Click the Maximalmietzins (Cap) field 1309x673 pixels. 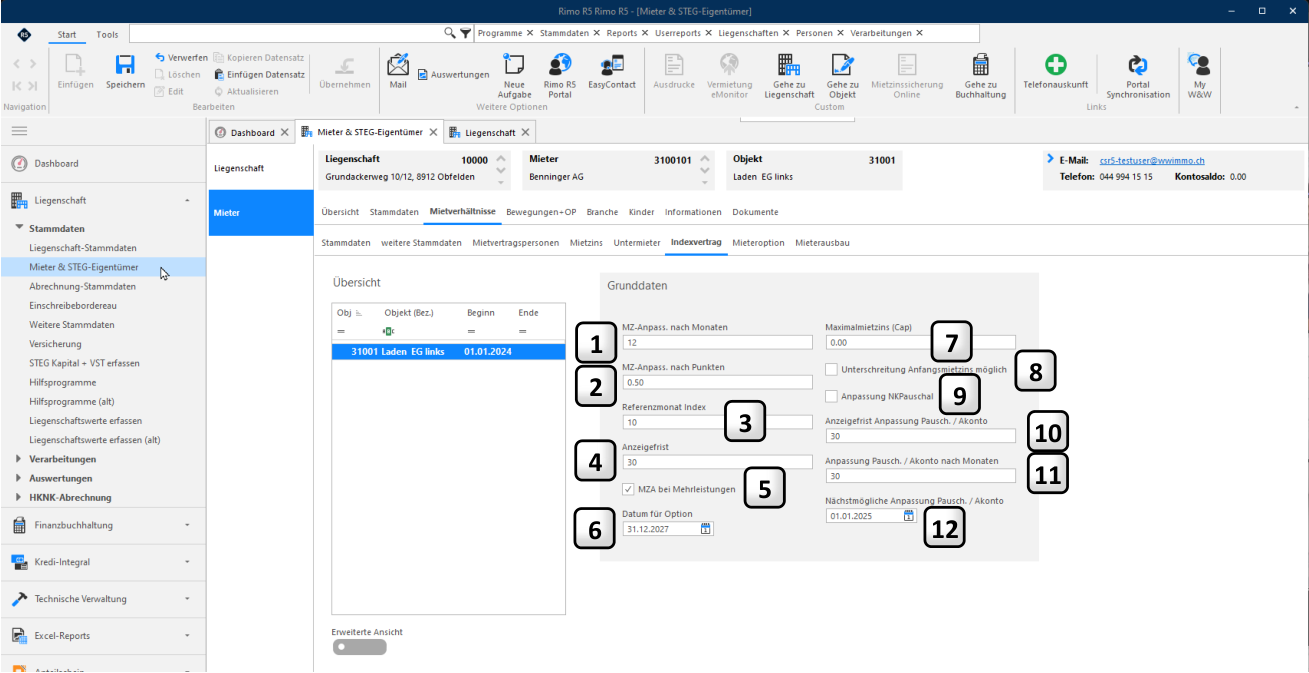(x=920, y=342)
